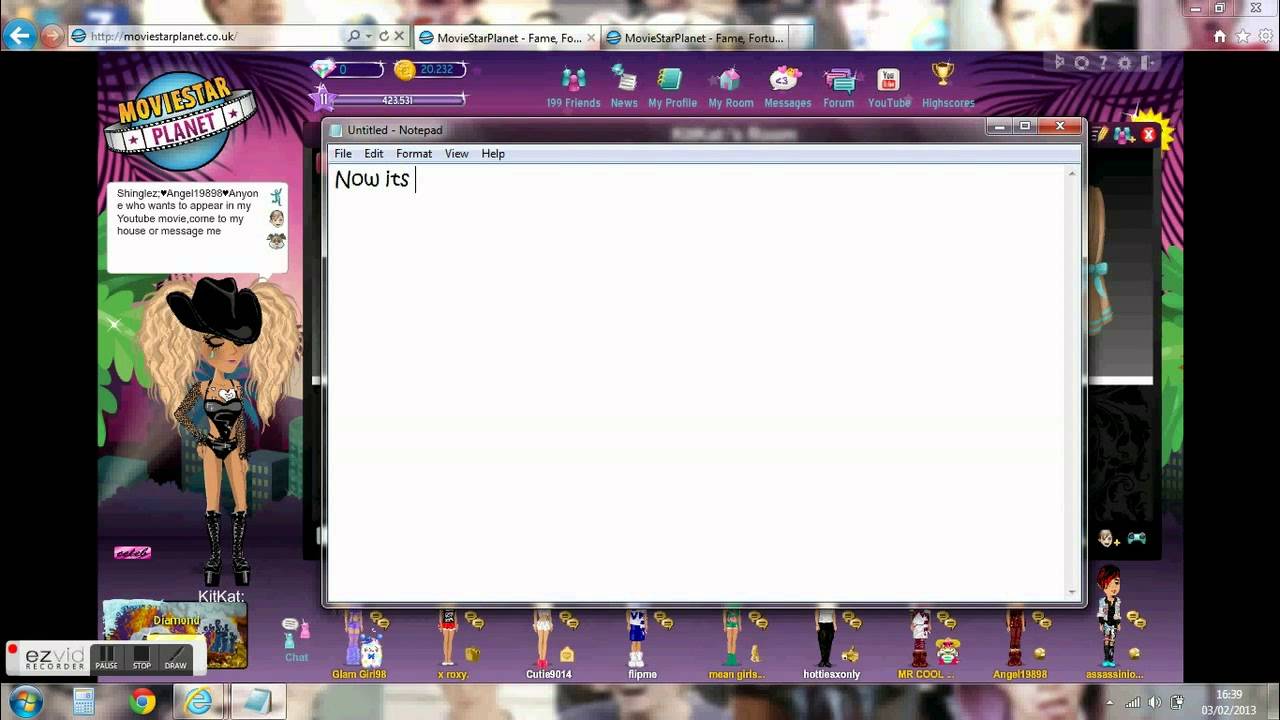Viewport: 1280px width, 720px height.
Task: Click the fame level star icon
Action: click(322, 99)
